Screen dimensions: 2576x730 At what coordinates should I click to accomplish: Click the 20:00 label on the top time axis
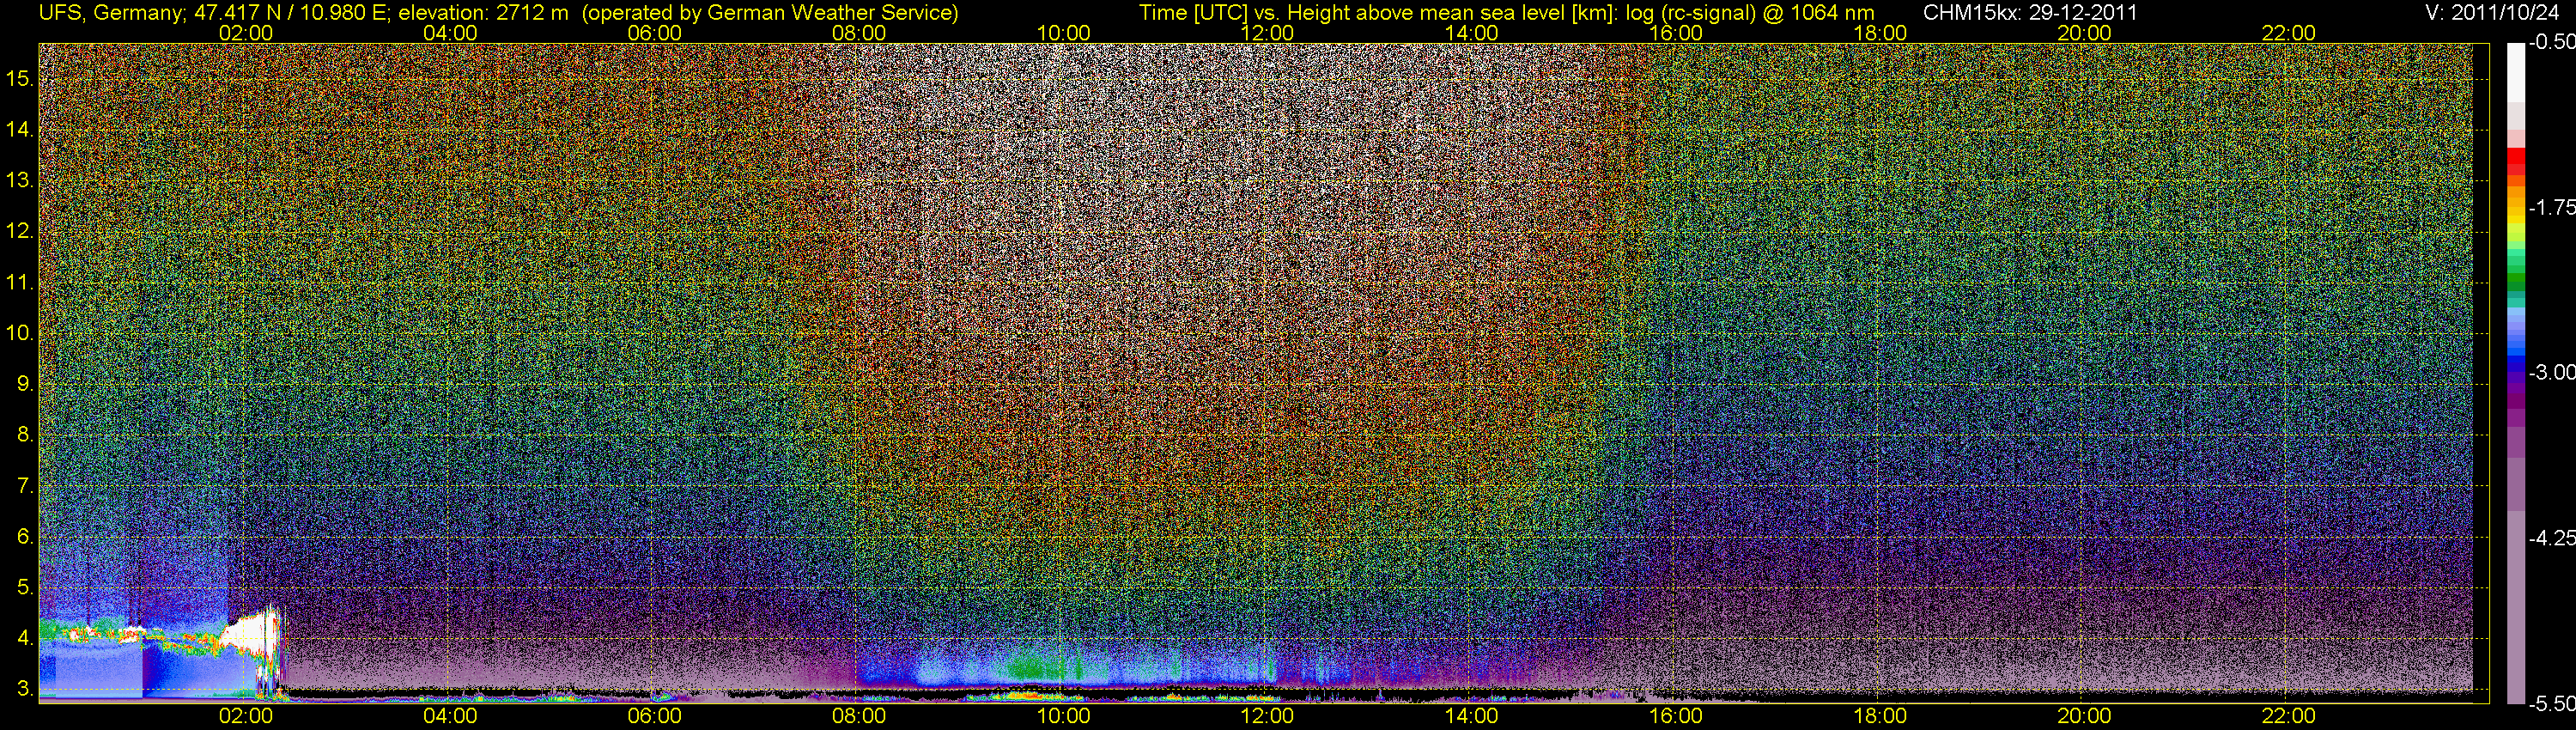pos(2084,33)
